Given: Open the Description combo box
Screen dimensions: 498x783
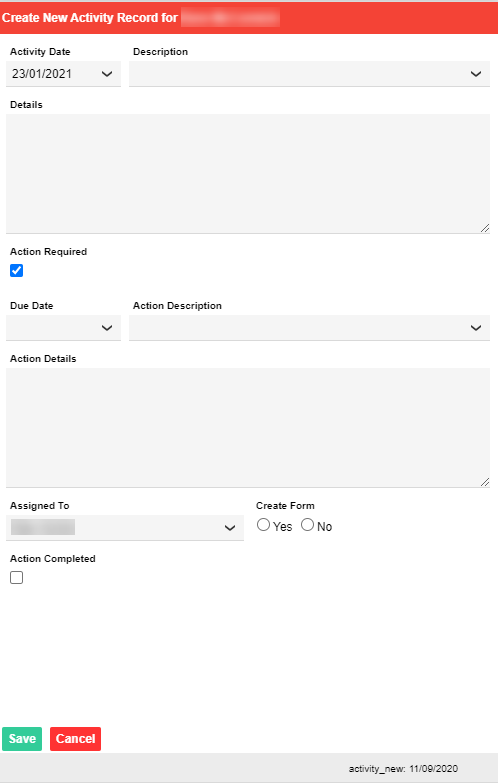Looking at the screenshot, I should point(309,74).
